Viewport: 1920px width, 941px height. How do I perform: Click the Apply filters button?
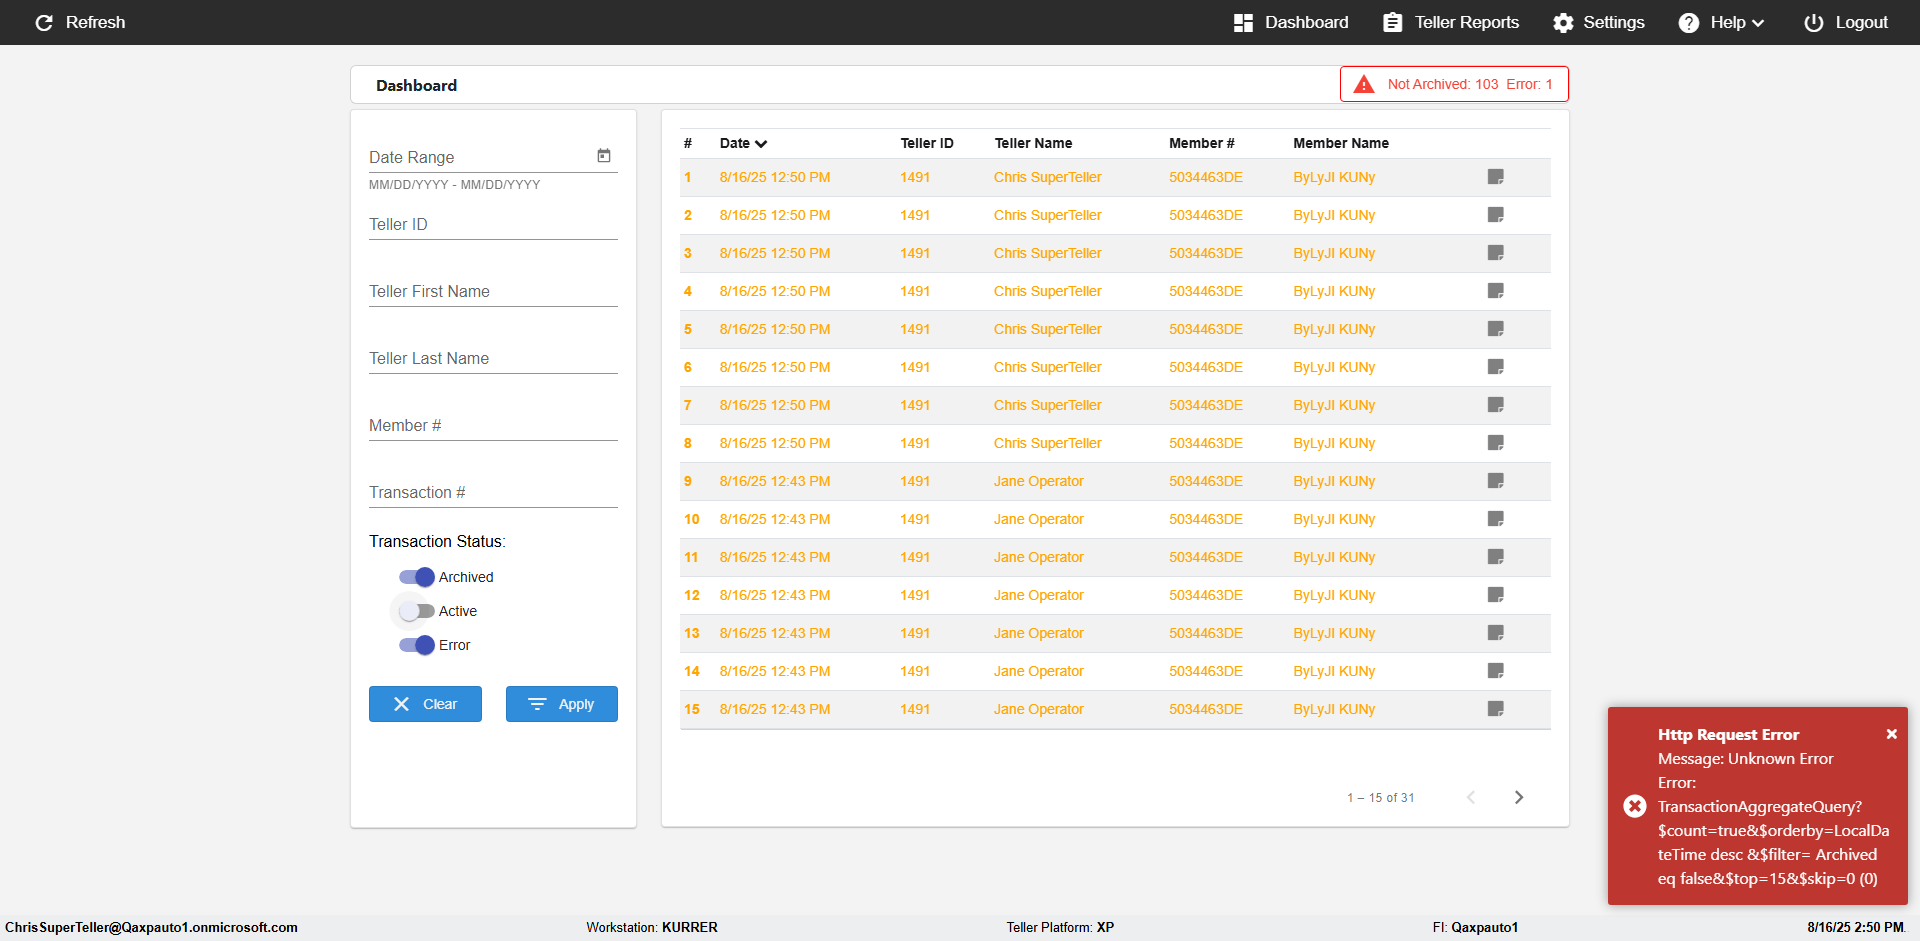562,704
